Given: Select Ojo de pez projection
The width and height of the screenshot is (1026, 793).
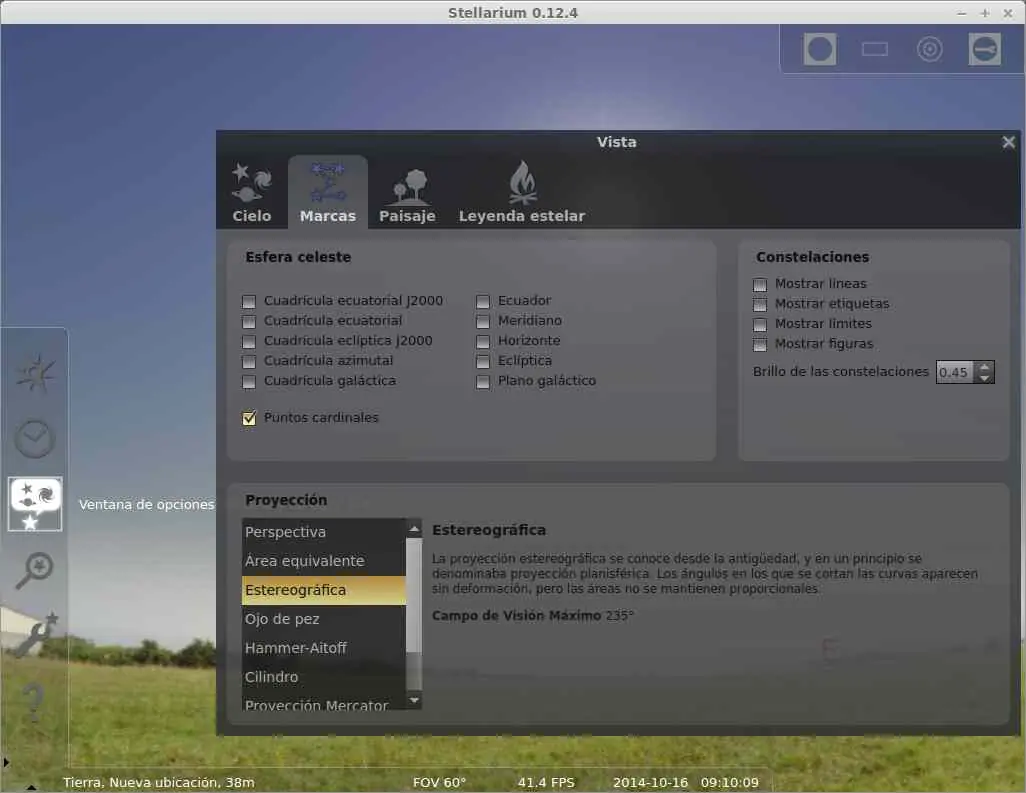Looking at the screenshot, I should (x=324, y=619).
